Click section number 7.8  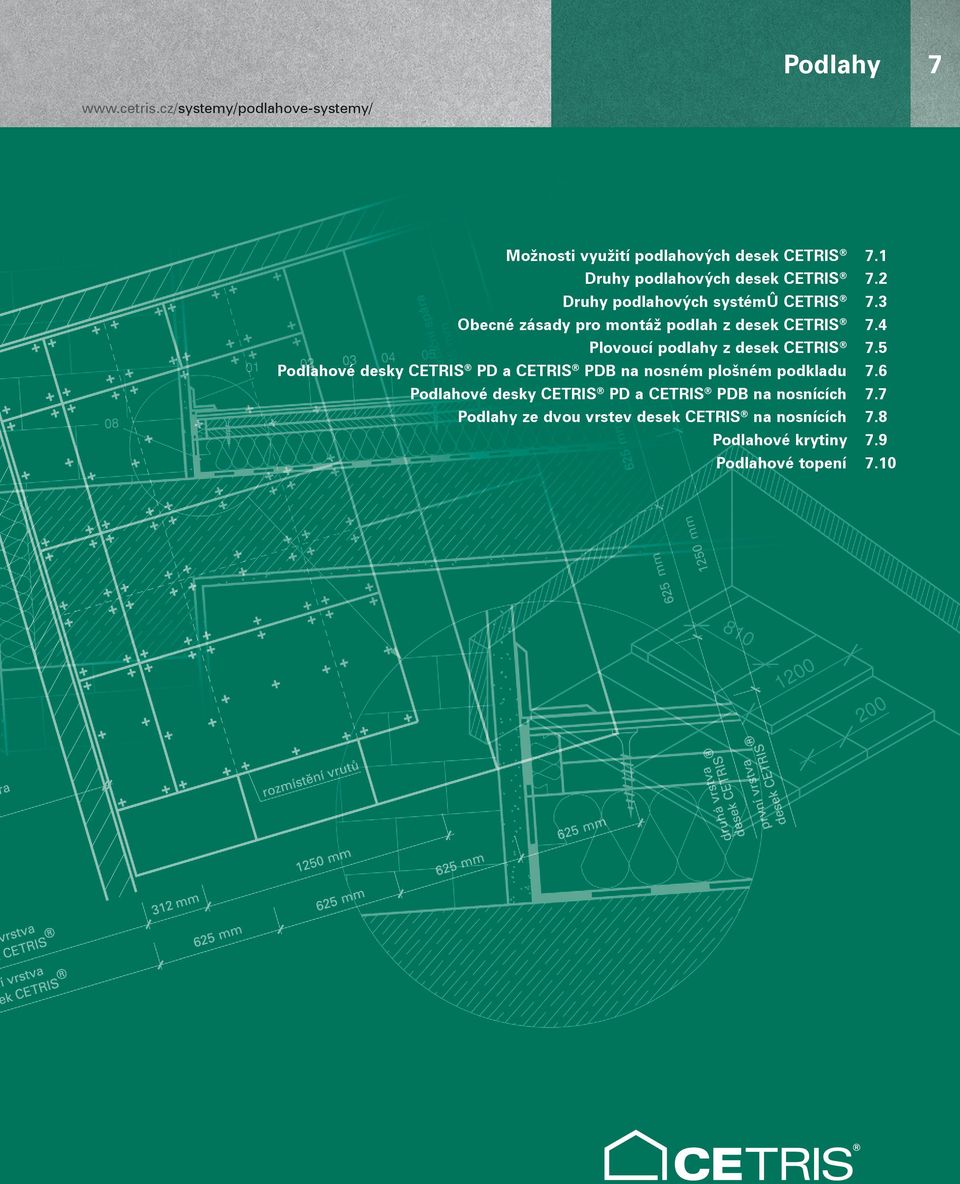(x=875, y=417)
